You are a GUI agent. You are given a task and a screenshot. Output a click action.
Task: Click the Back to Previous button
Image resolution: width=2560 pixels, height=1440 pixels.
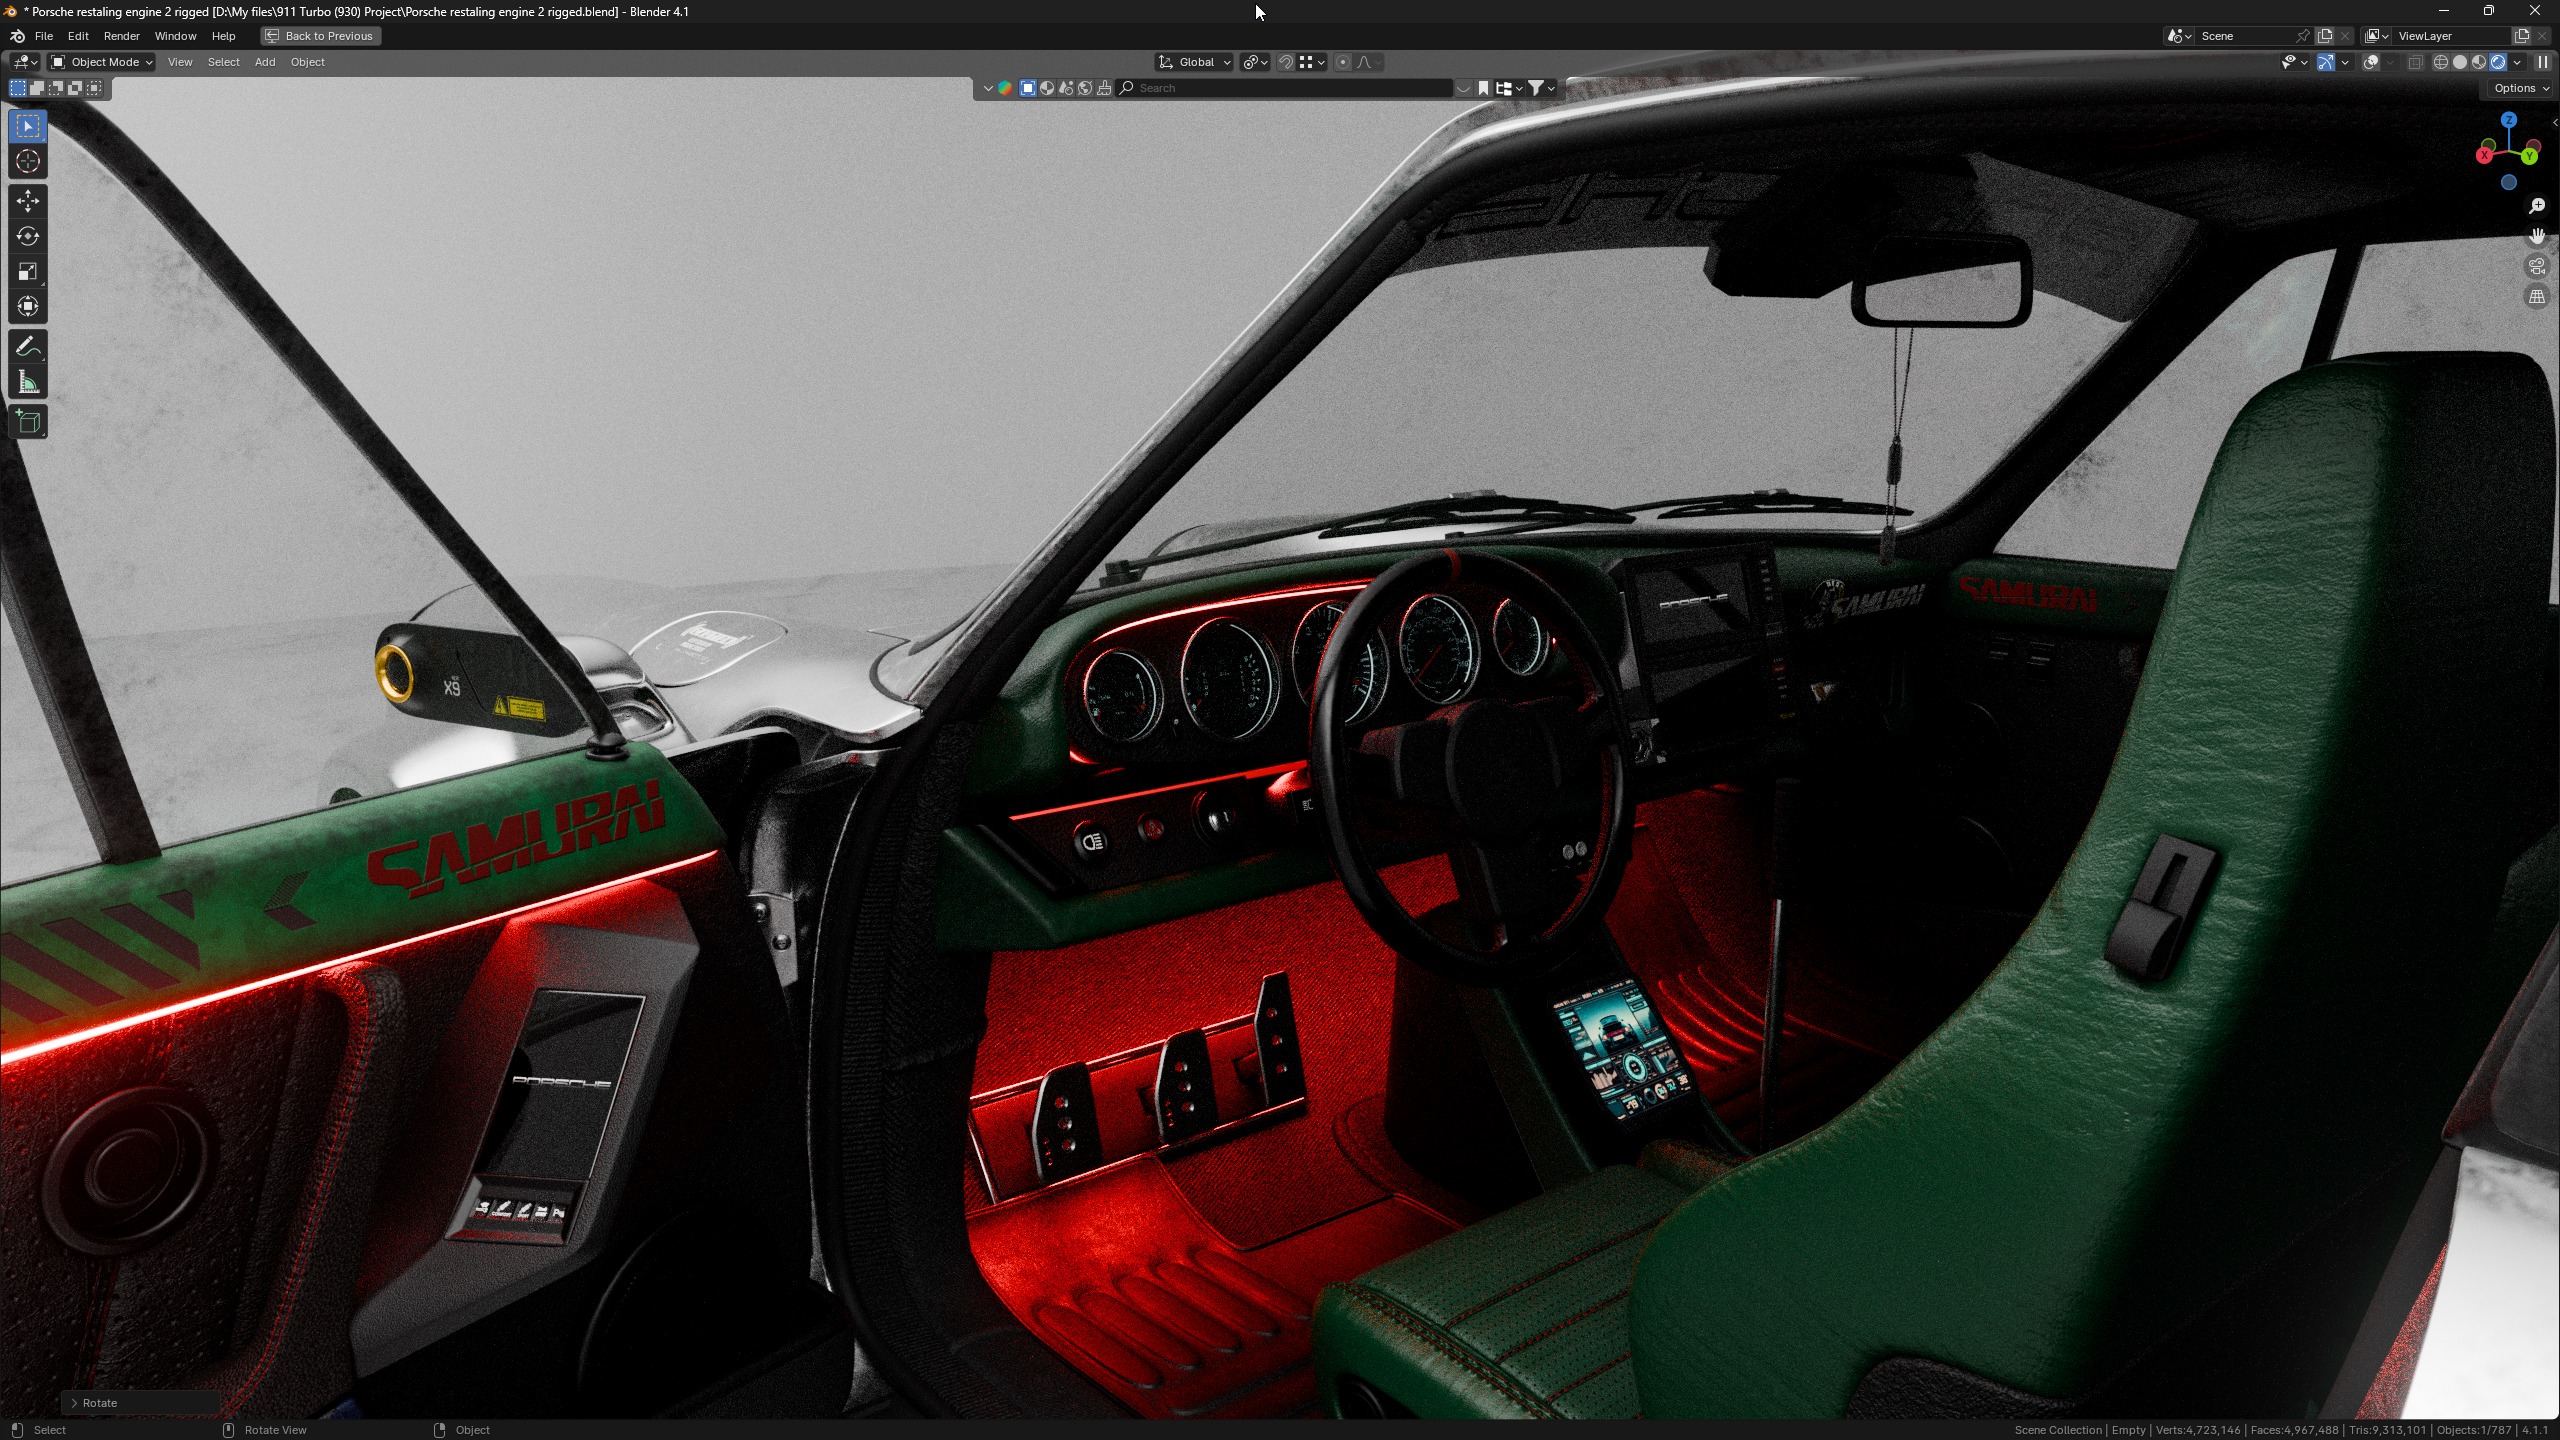coord(320,36)
